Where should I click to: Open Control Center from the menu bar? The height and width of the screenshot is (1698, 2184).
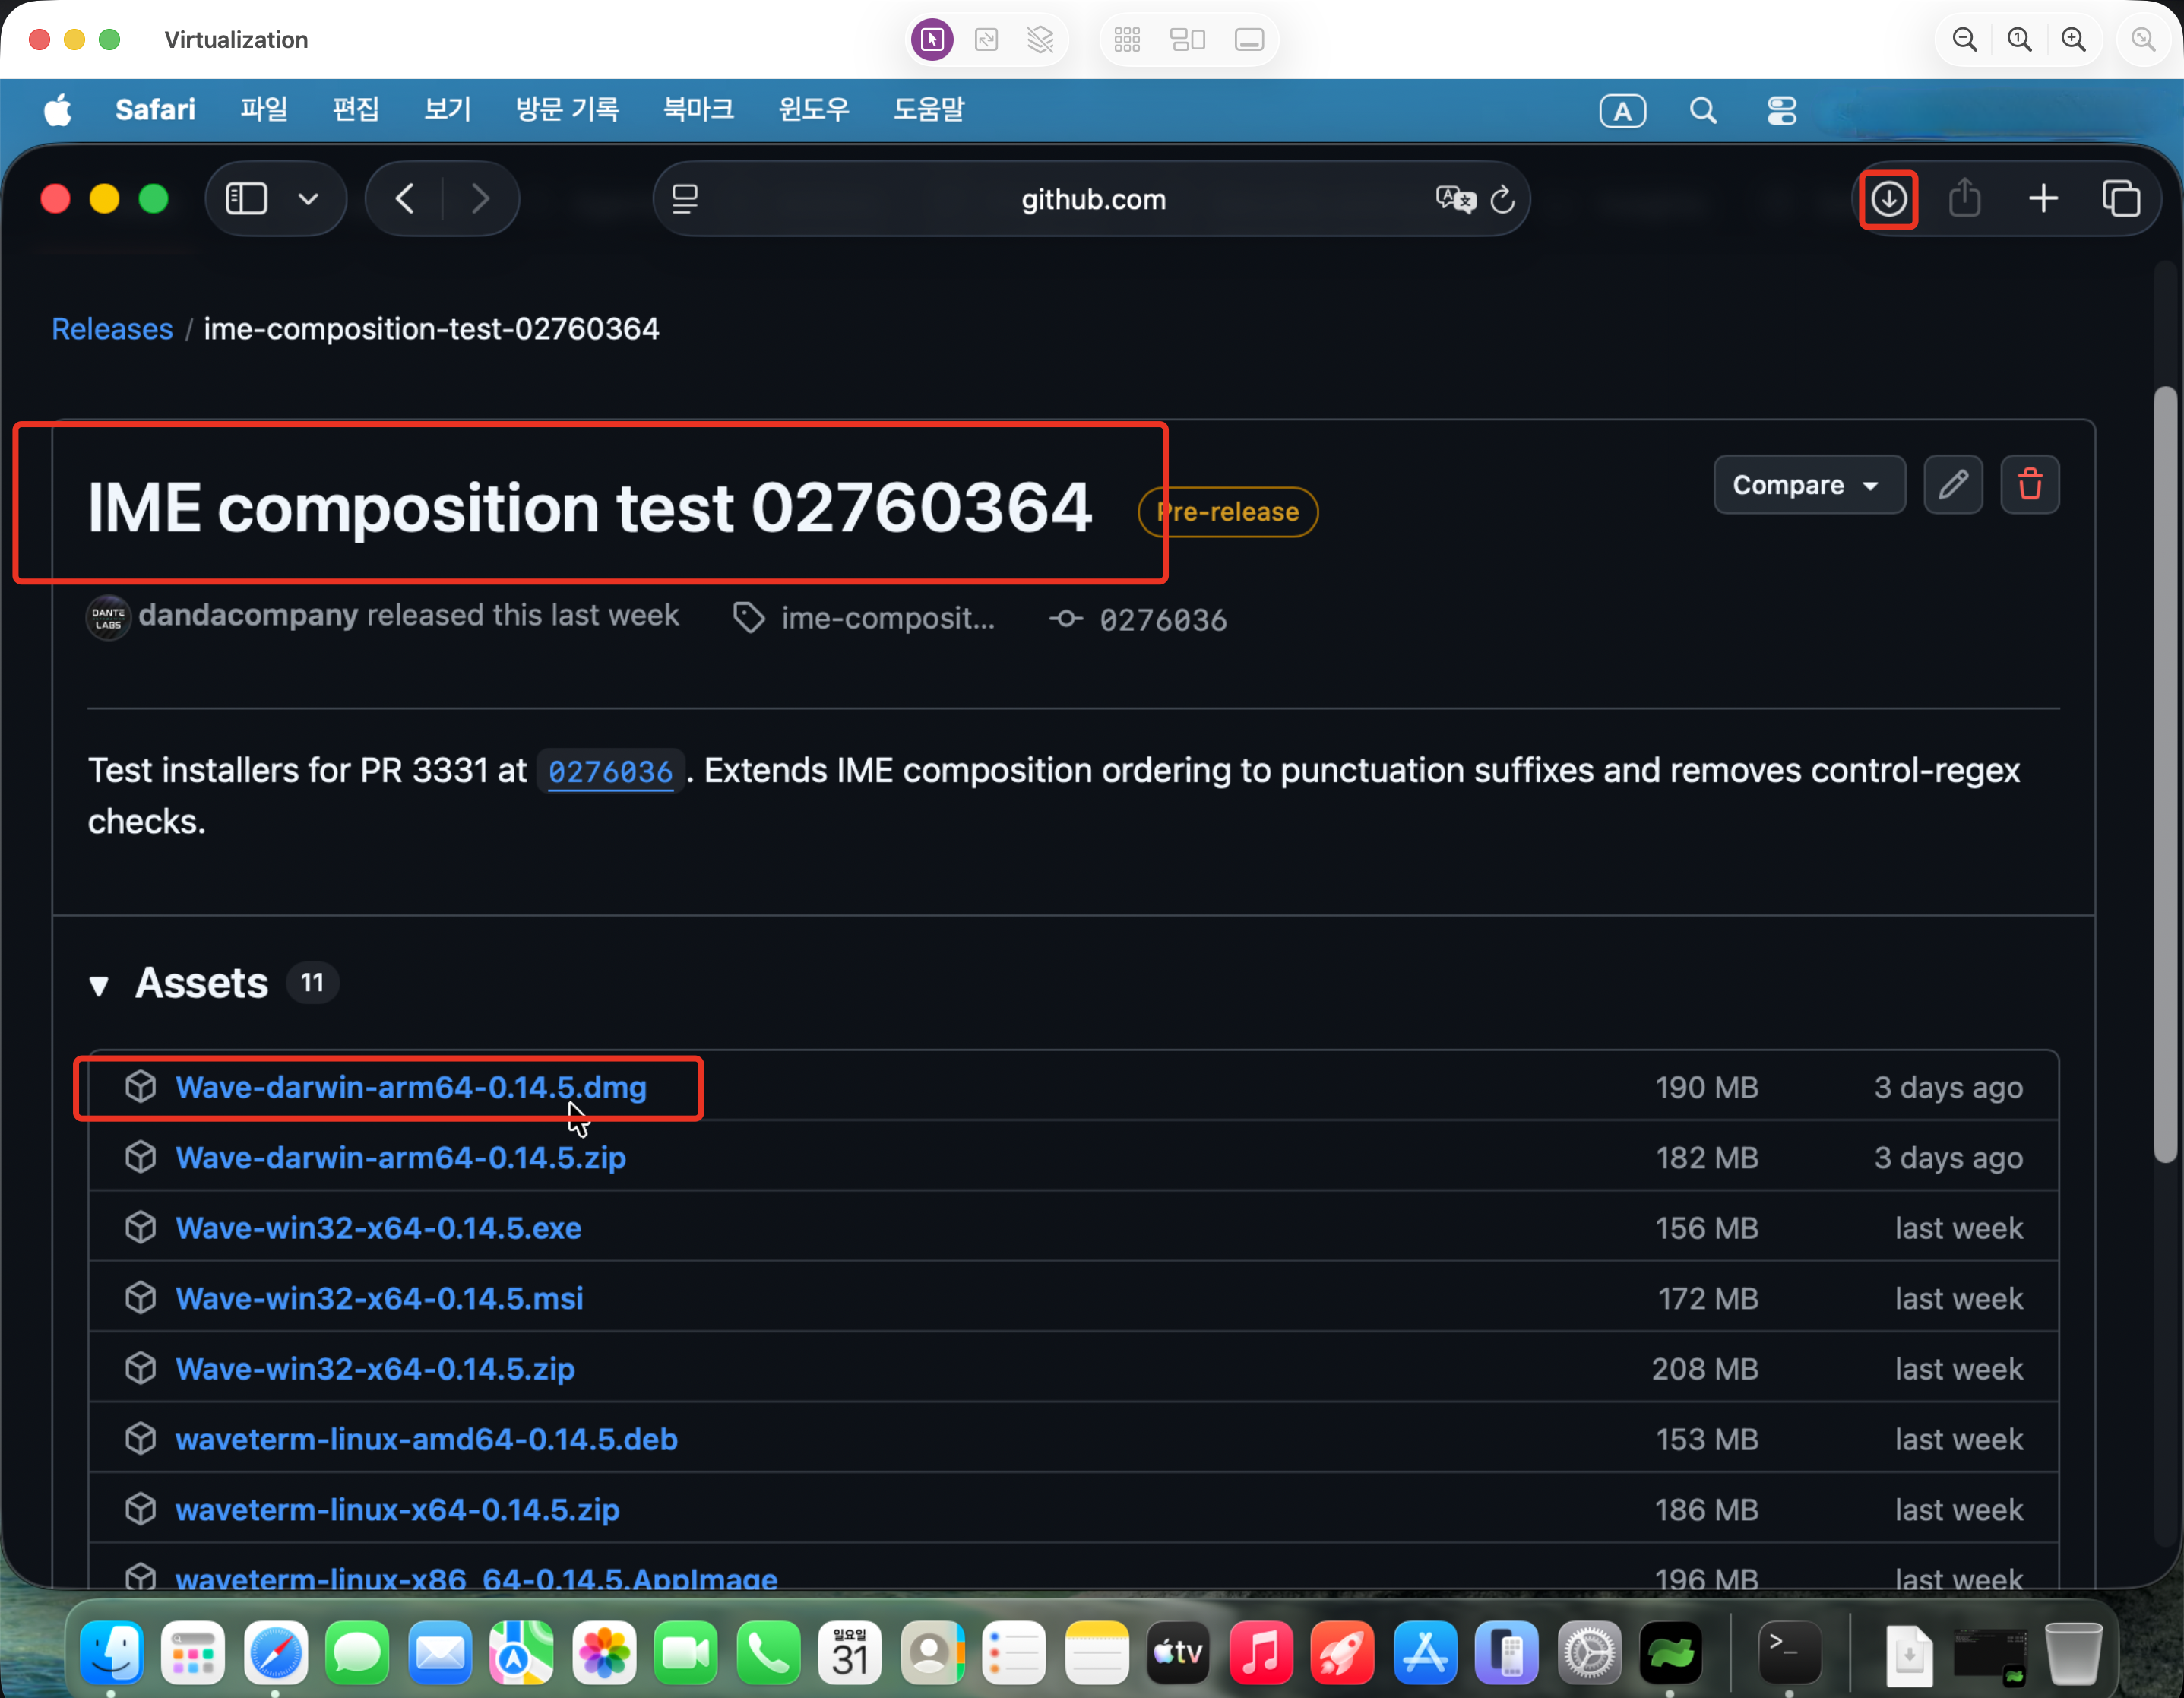tap(1781, 110)
